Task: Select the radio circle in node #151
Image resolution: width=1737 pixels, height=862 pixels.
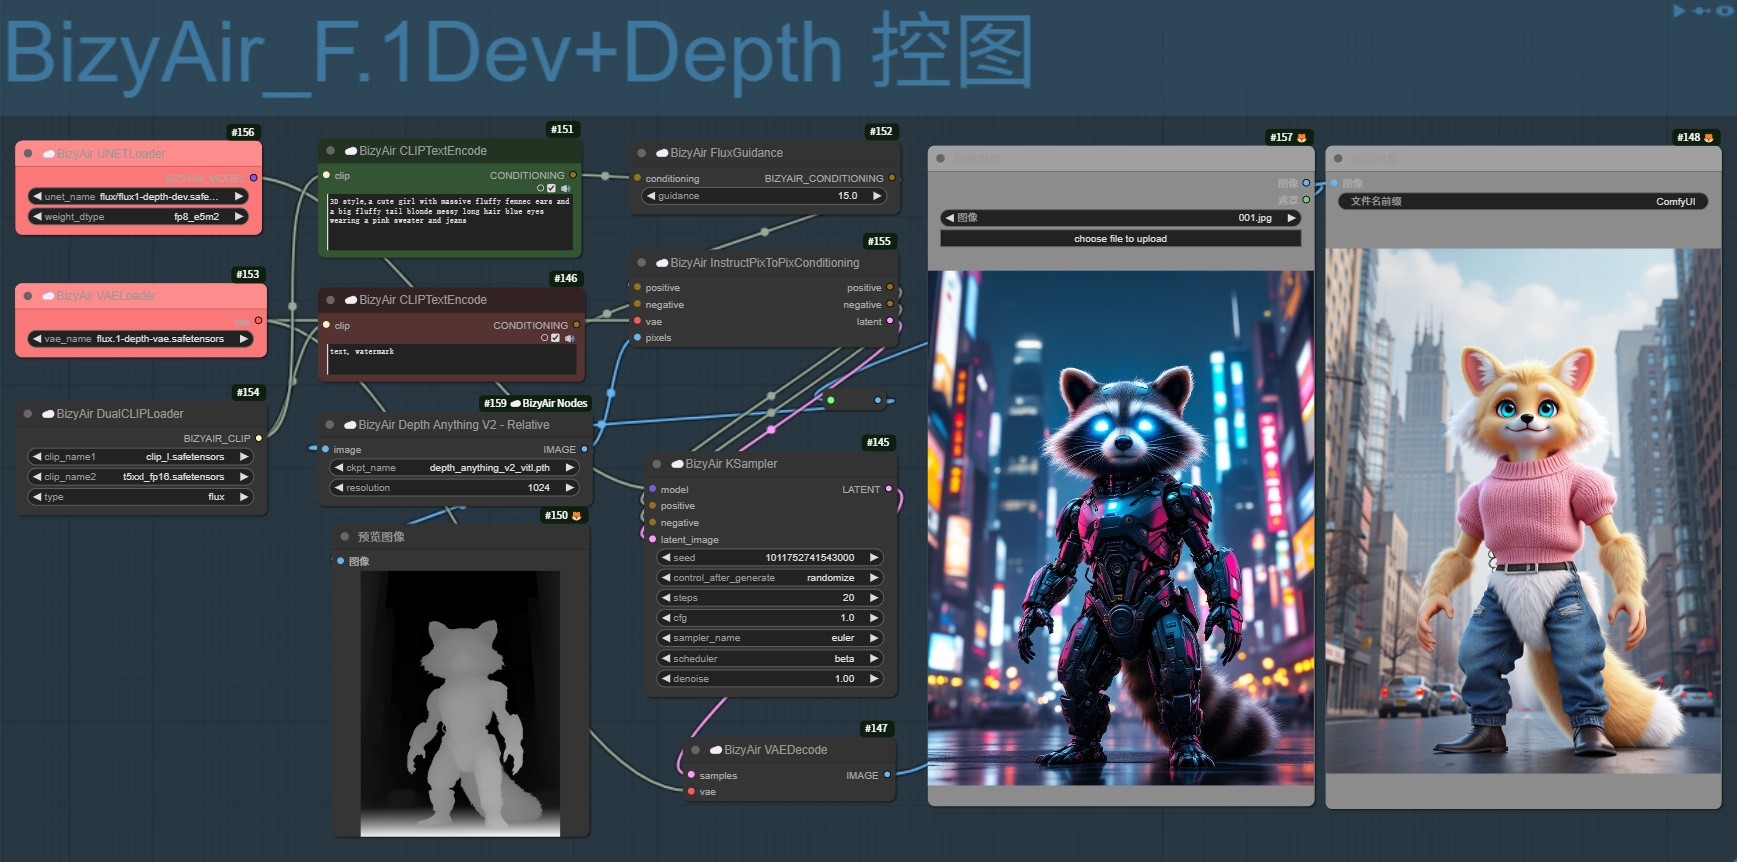Action: click(540, 188)
